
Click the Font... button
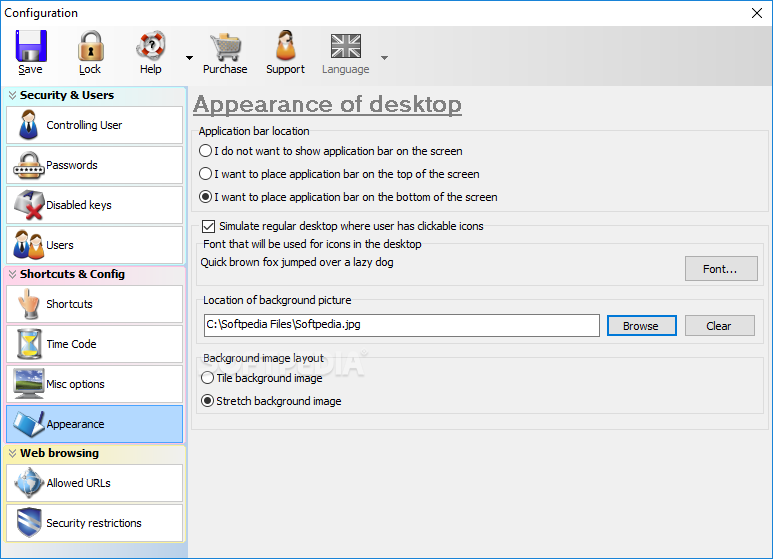tap(721, 269)
